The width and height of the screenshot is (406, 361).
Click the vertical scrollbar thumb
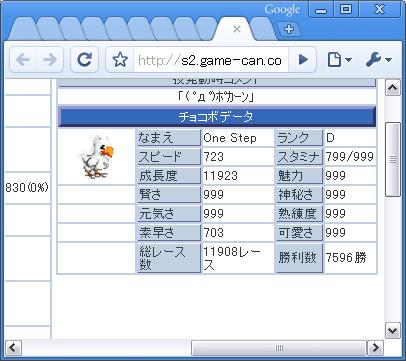pos(393,160)
